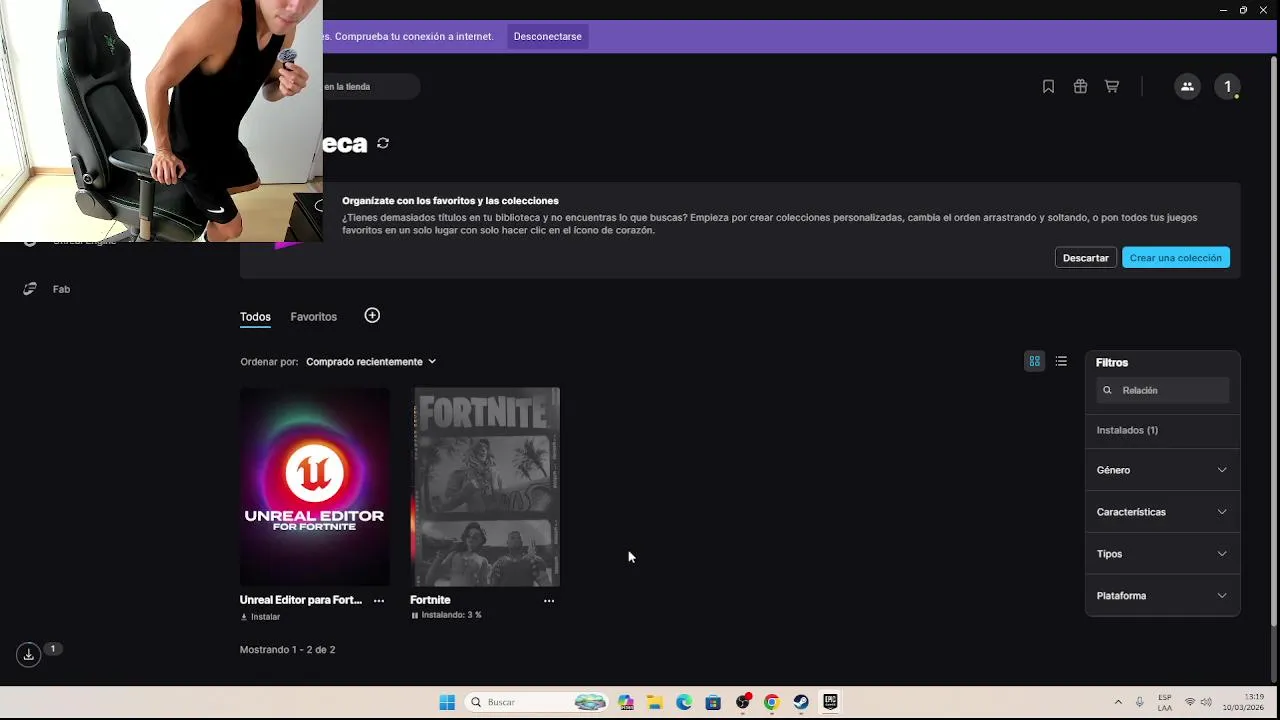Show hidden system tray icons

click(1118, 702)
